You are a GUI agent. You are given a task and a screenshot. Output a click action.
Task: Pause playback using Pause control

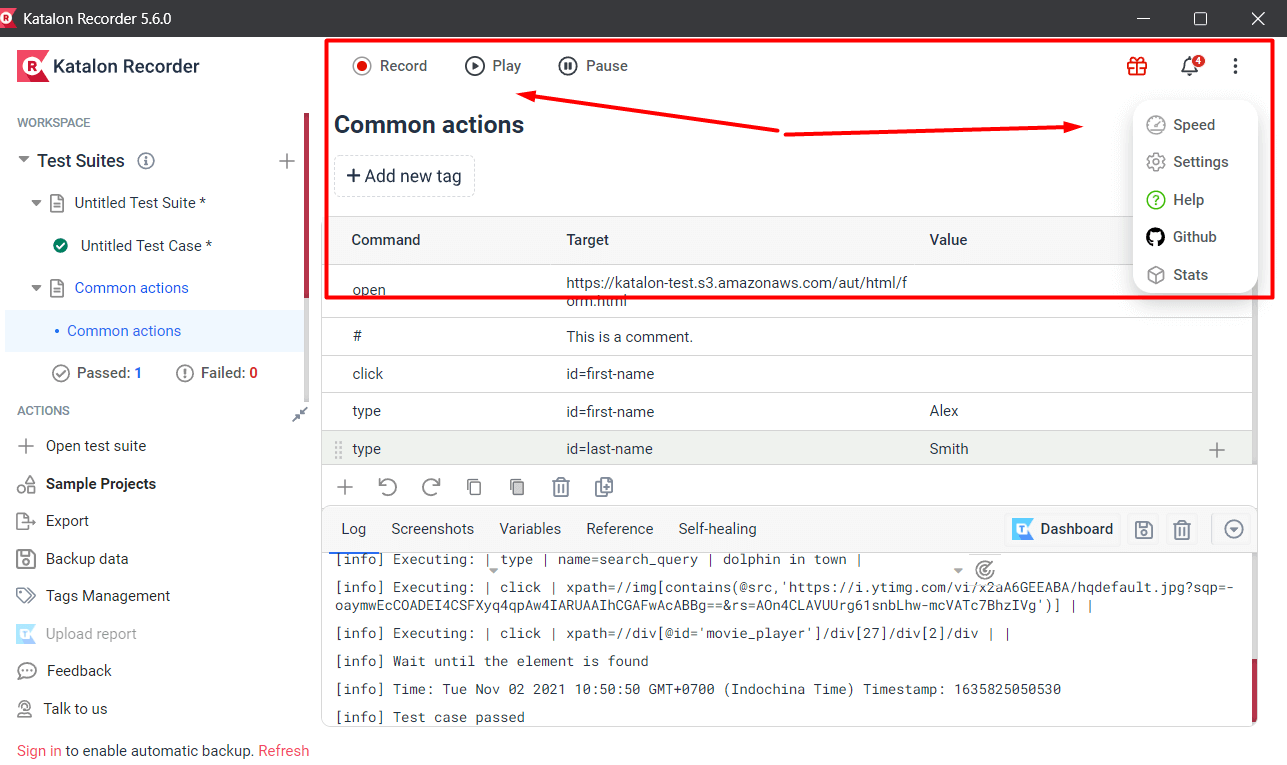(592, 65)
